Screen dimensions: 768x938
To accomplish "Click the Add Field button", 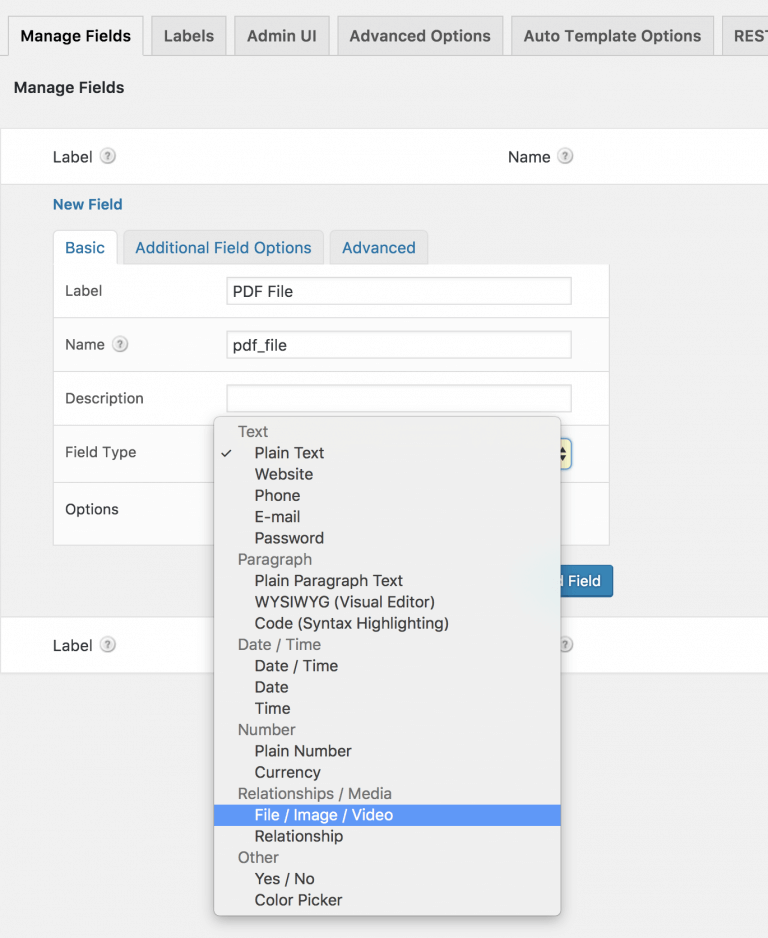I will click(585, 581).
